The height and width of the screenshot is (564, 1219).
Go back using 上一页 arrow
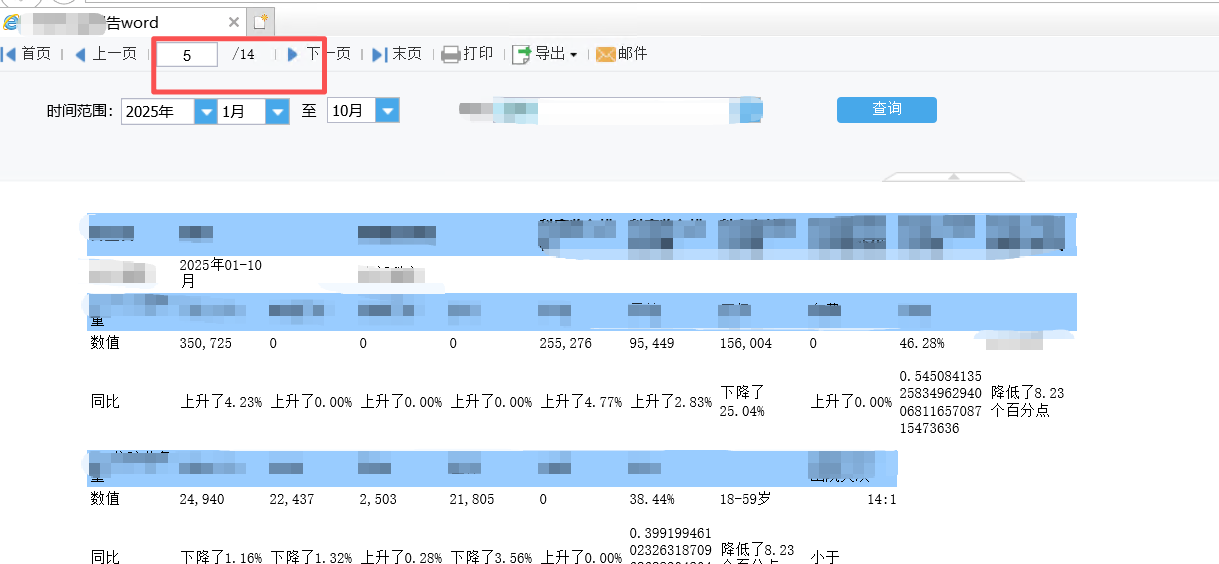81,55
